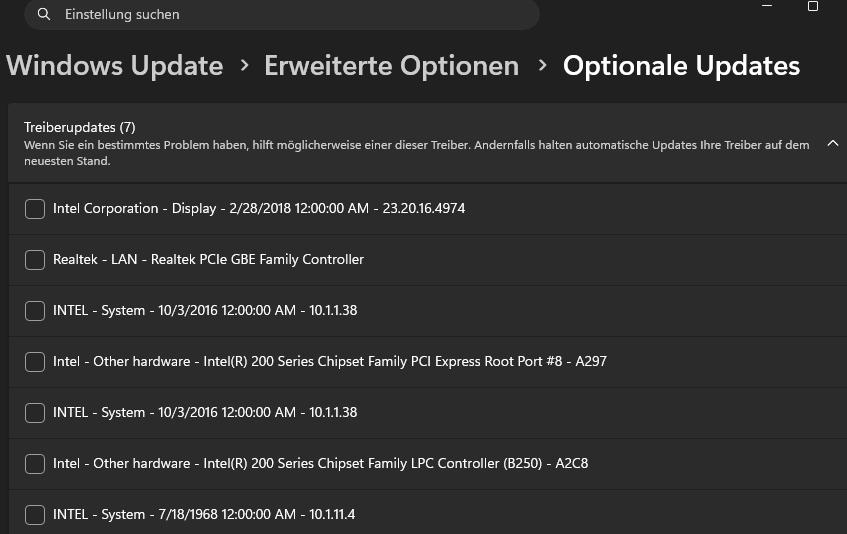Check the second INTEL System 10.1.1.38 checkbox
The height and width of the screenshot is (534, 847).
35,413
